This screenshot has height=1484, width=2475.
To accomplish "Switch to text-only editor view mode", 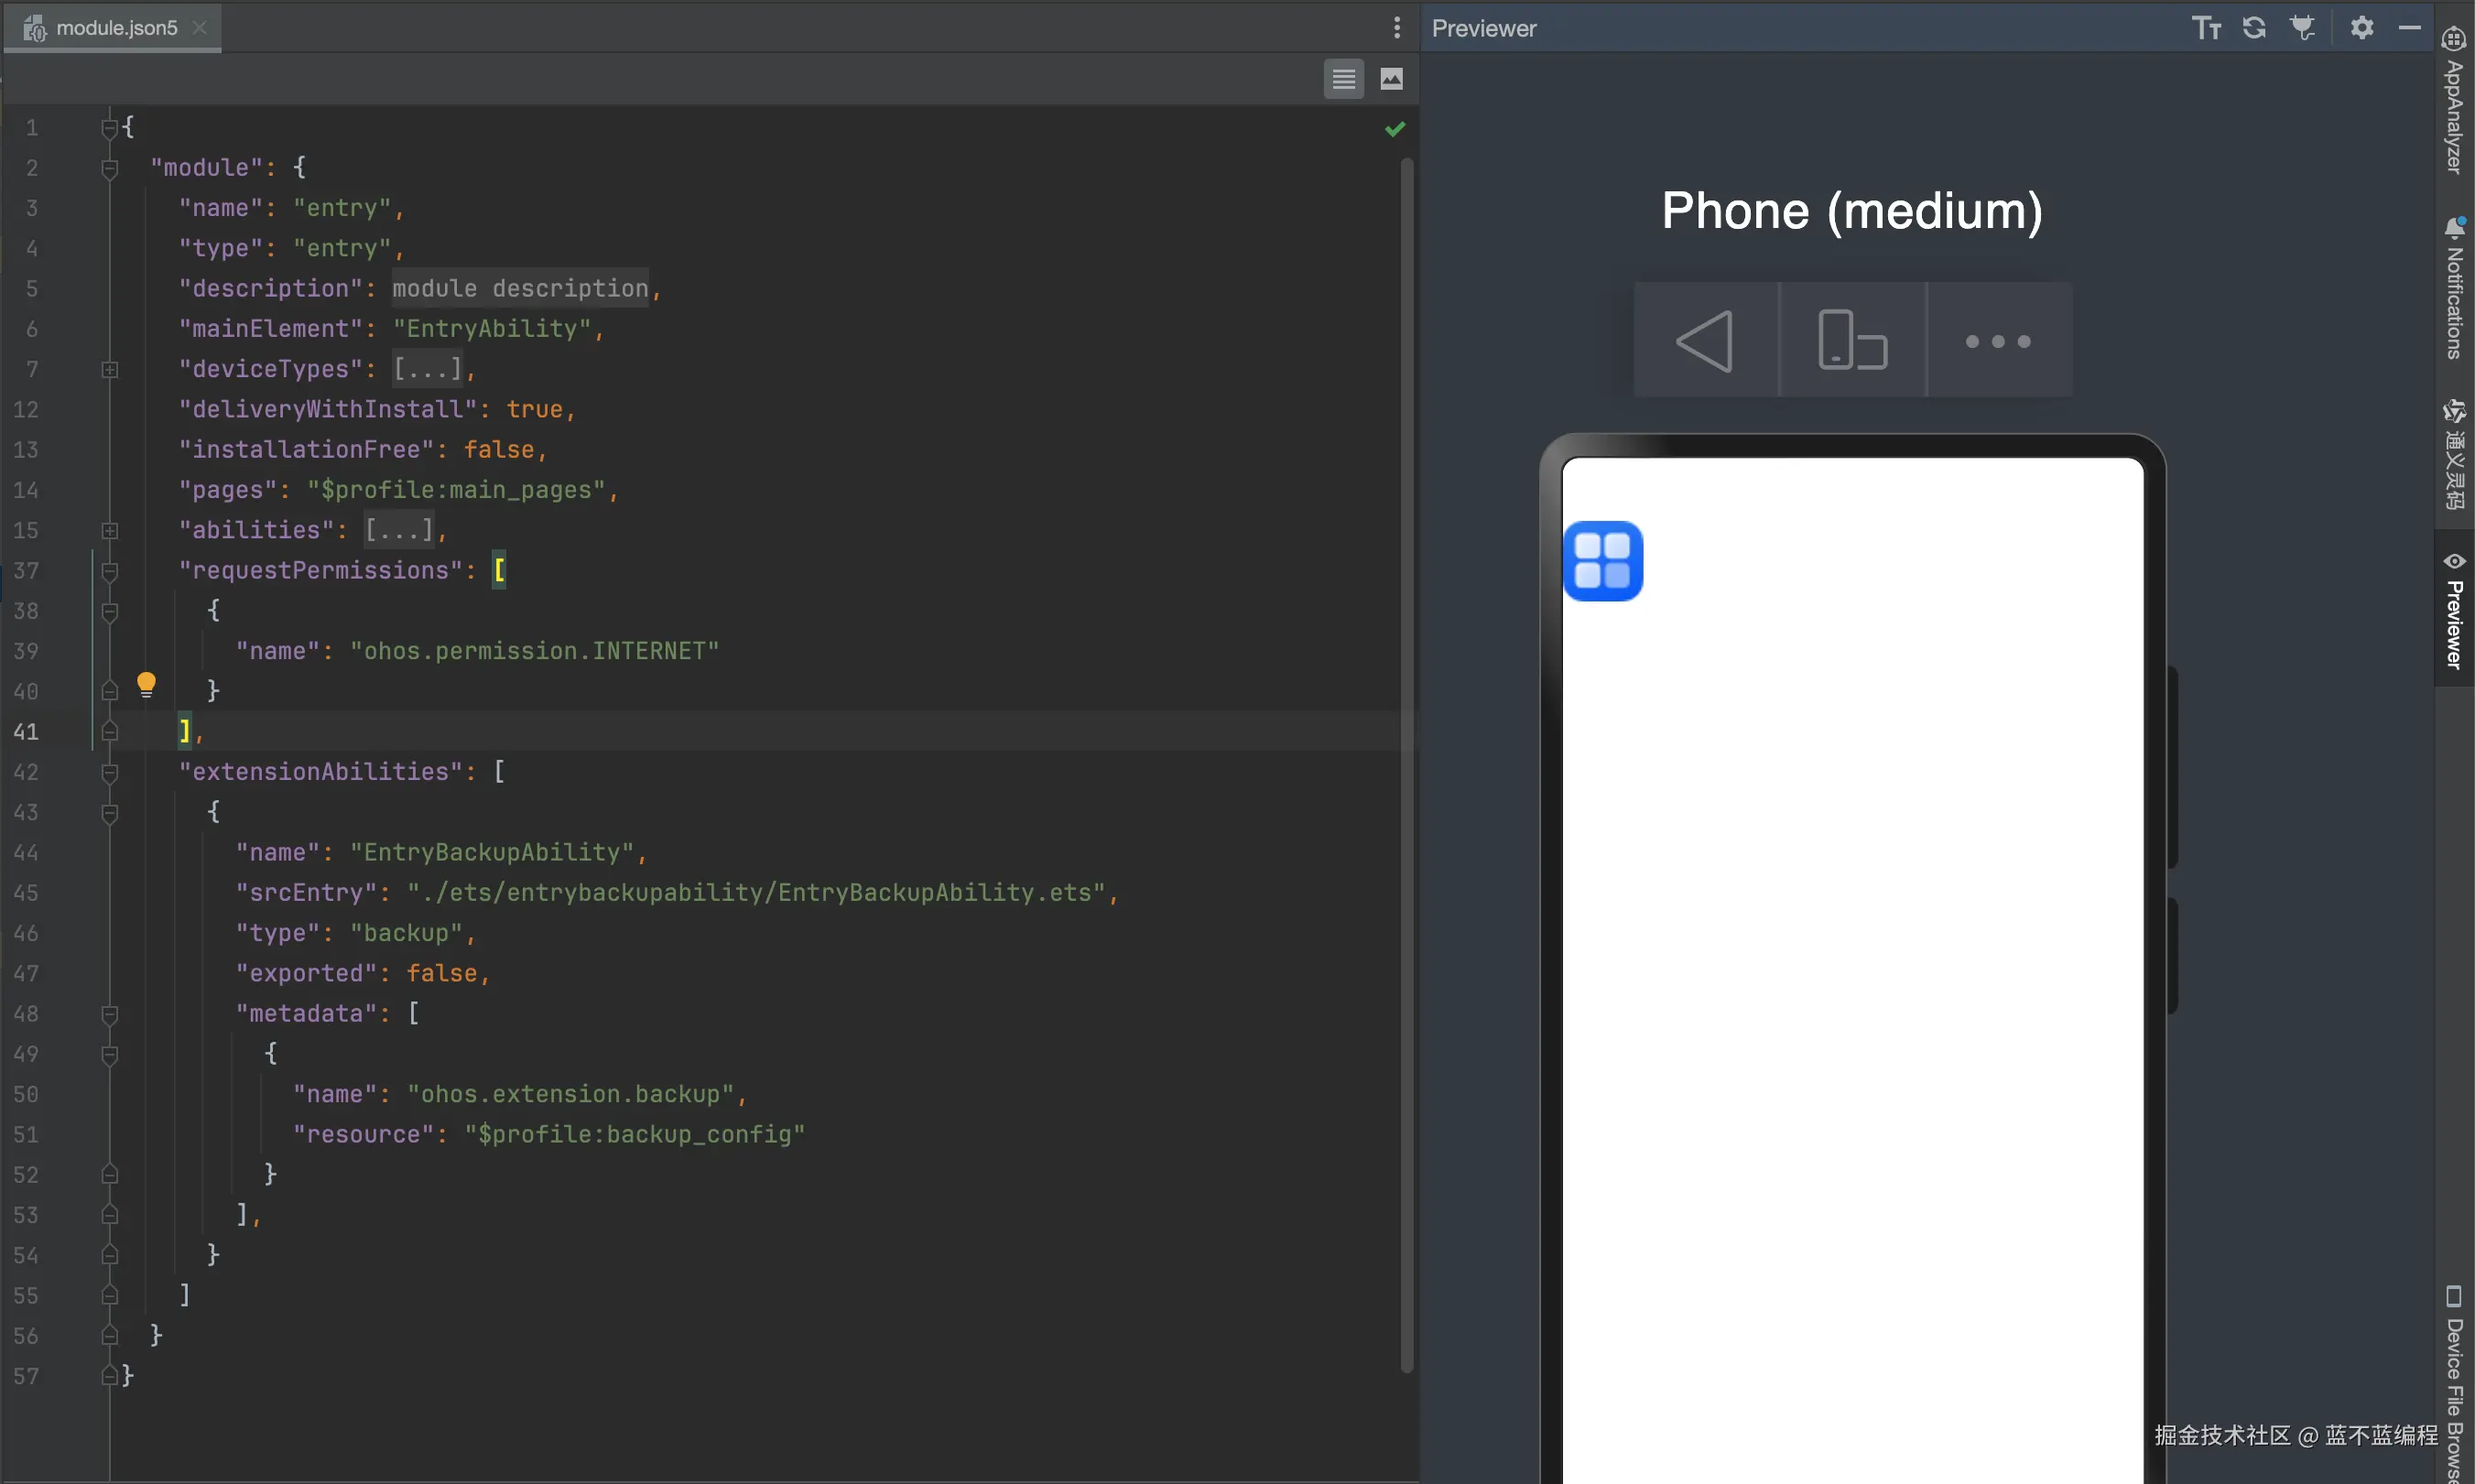I will click(1343, 79).
